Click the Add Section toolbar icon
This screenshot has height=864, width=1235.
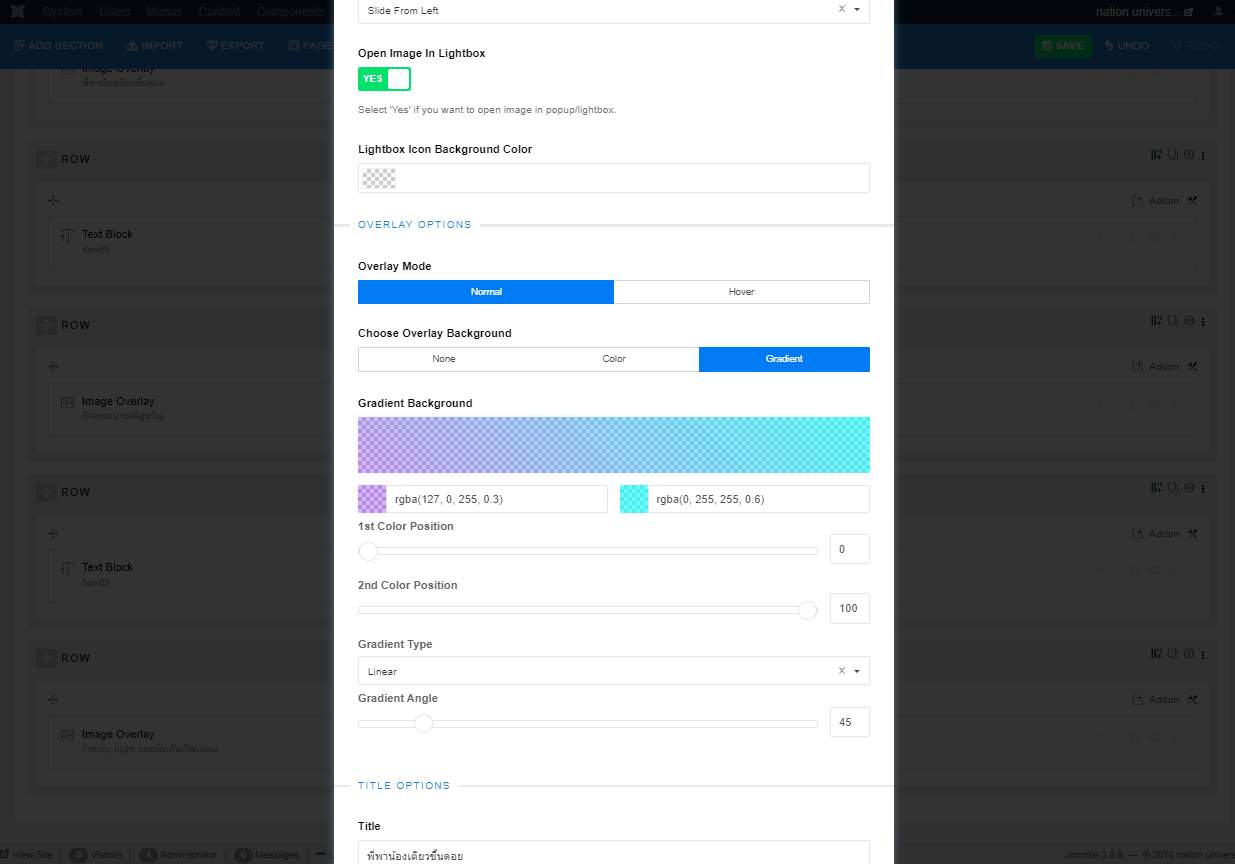pos(21,46)
